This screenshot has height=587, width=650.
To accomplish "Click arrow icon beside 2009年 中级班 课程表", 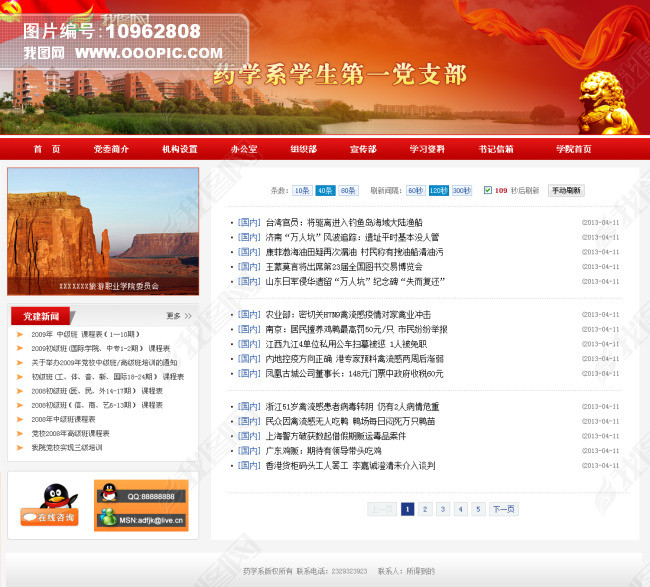I will click(19, 334).
